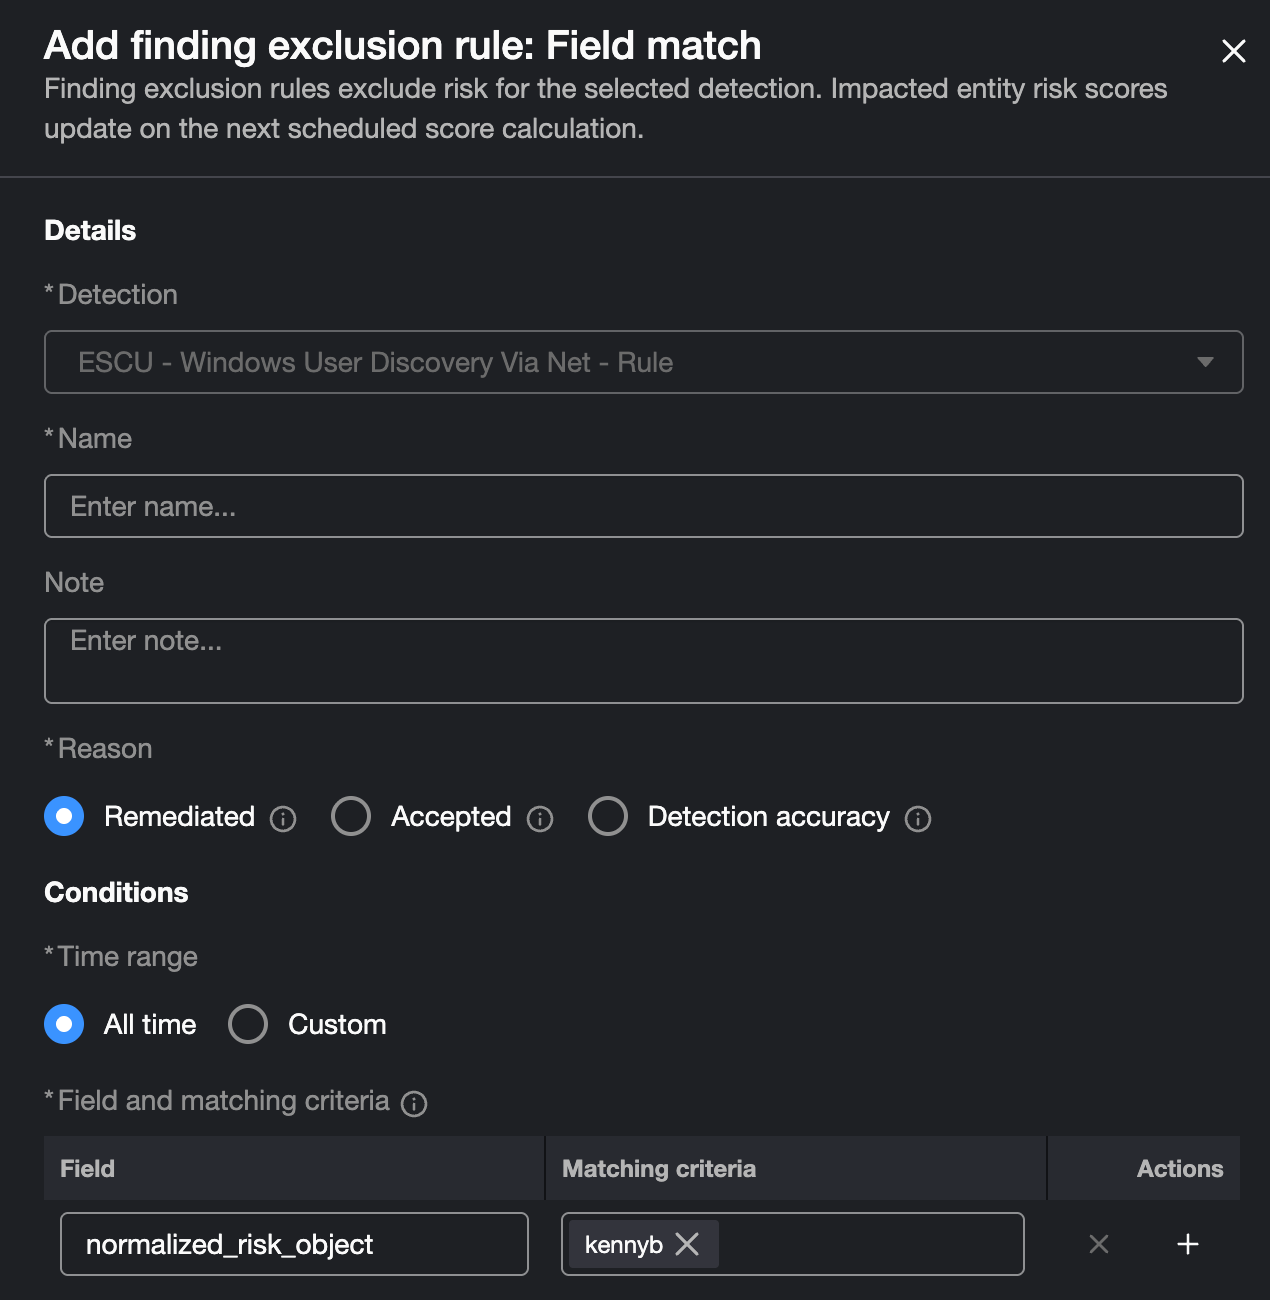The width and height of the screenshot is (1270, 1300).
Task: Open the Detection dropdown arrow
Action: pyautogui.click(x=1205, y=362)
